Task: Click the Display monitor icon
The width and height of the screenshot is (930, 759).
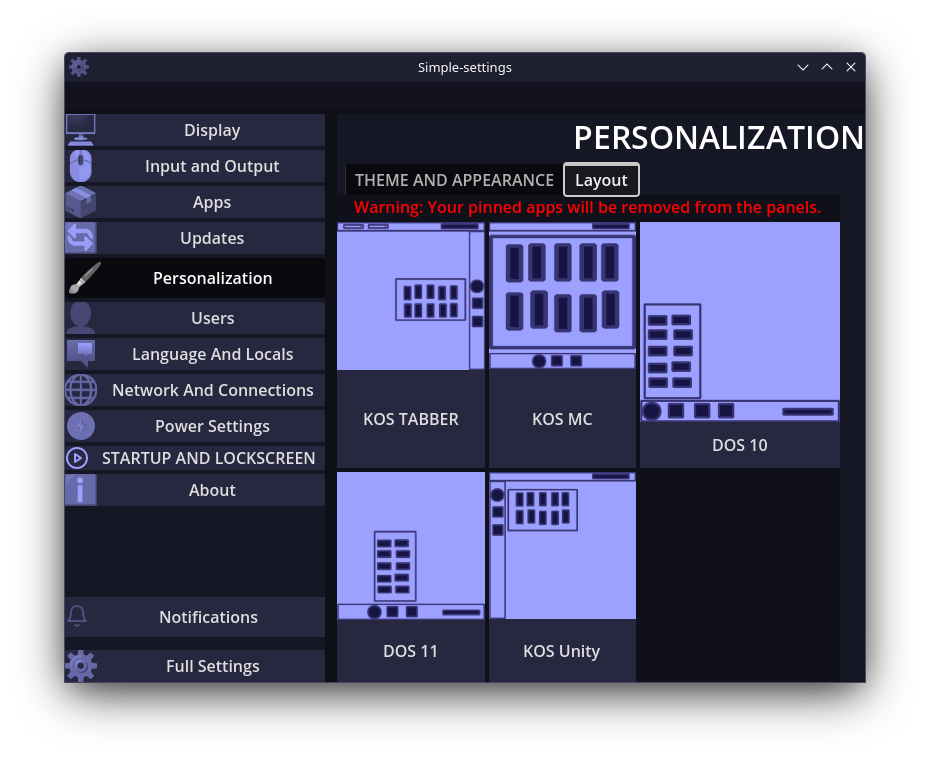Action: click(x=81, y=130)
